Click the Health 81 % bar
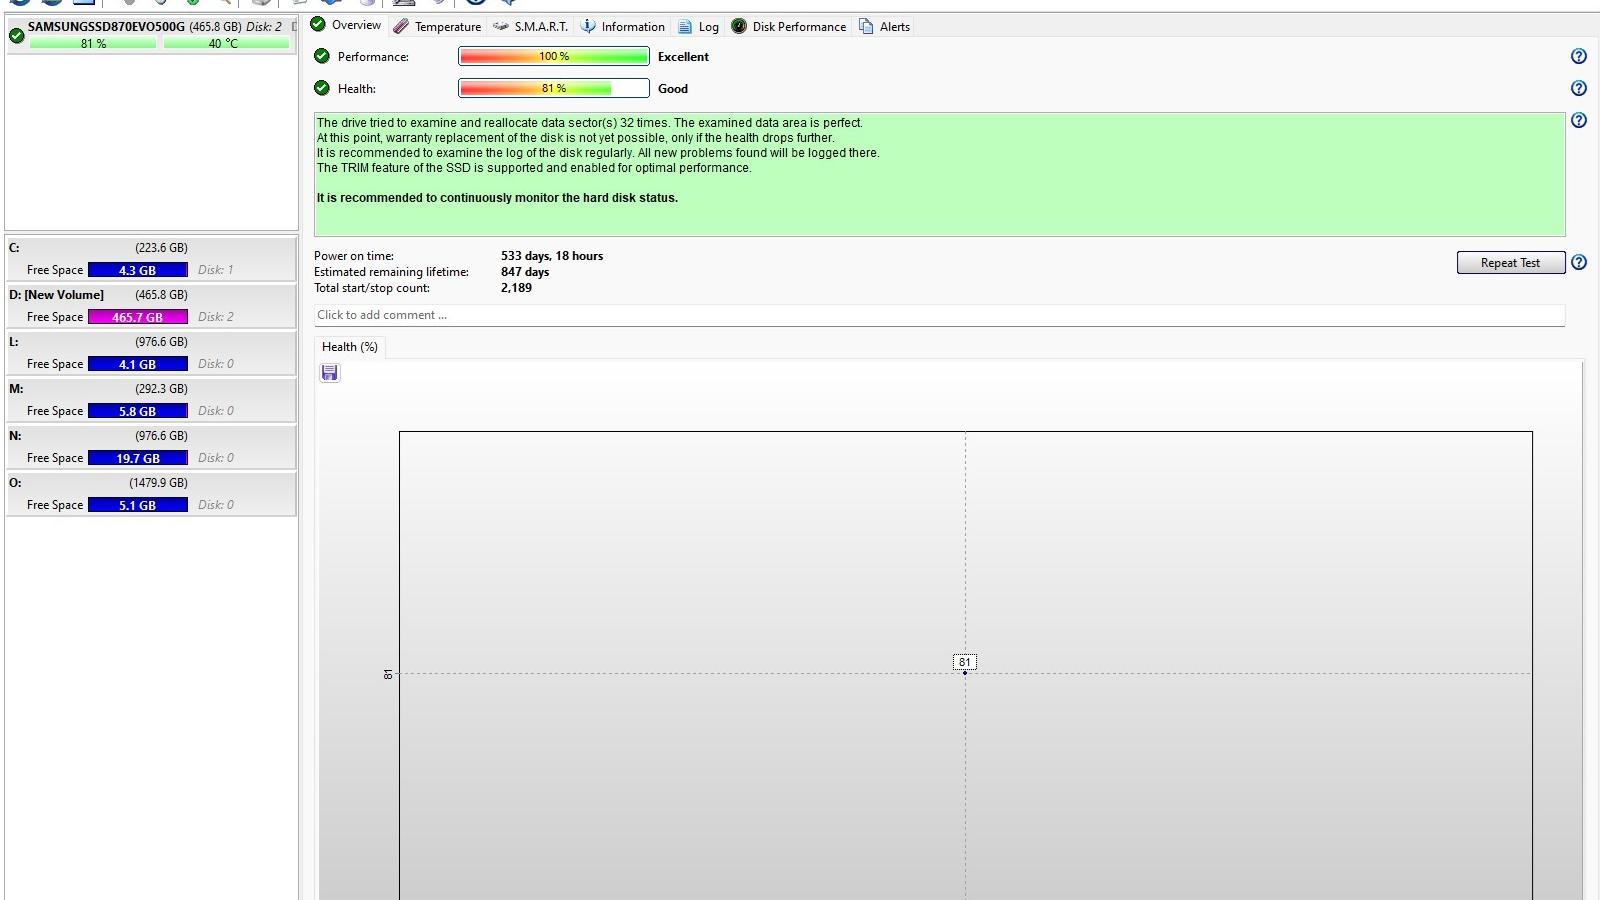Viewport: 1600px width, 900px height. pos(554,89)
